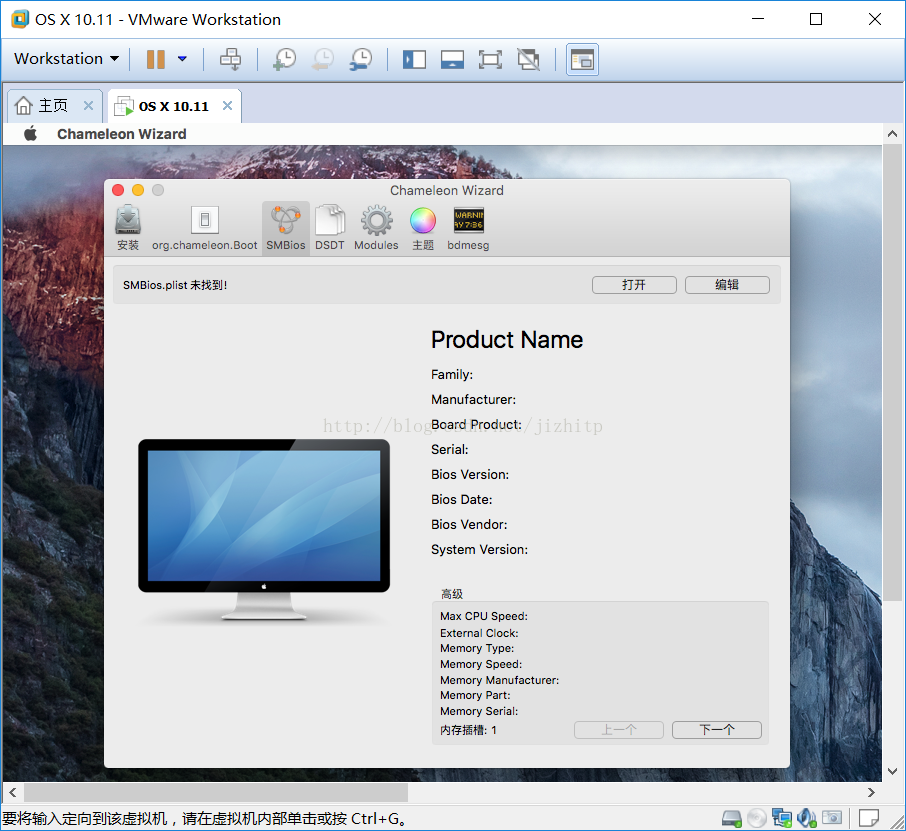Open the DSDT pane

(x=330, y=228)
